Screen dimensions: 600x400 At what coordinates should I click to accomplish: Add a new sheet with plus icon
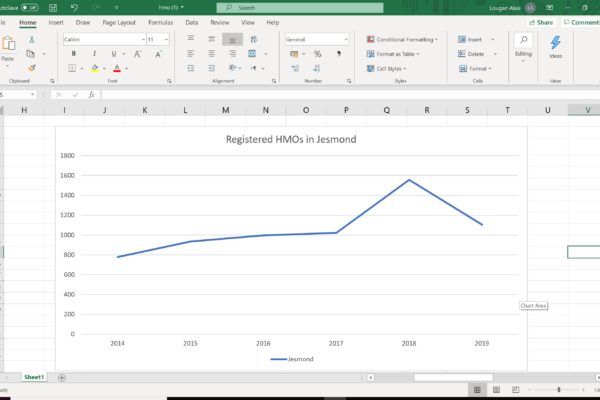62,378
